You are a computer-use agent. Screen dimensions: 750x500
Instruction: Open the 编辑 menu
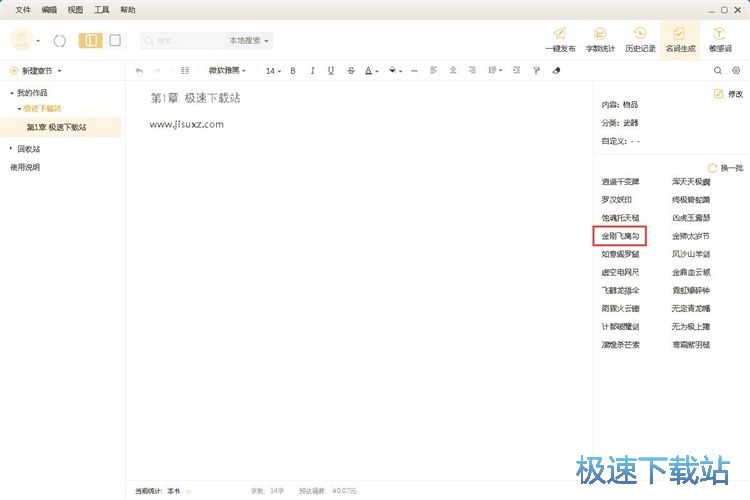49,10
